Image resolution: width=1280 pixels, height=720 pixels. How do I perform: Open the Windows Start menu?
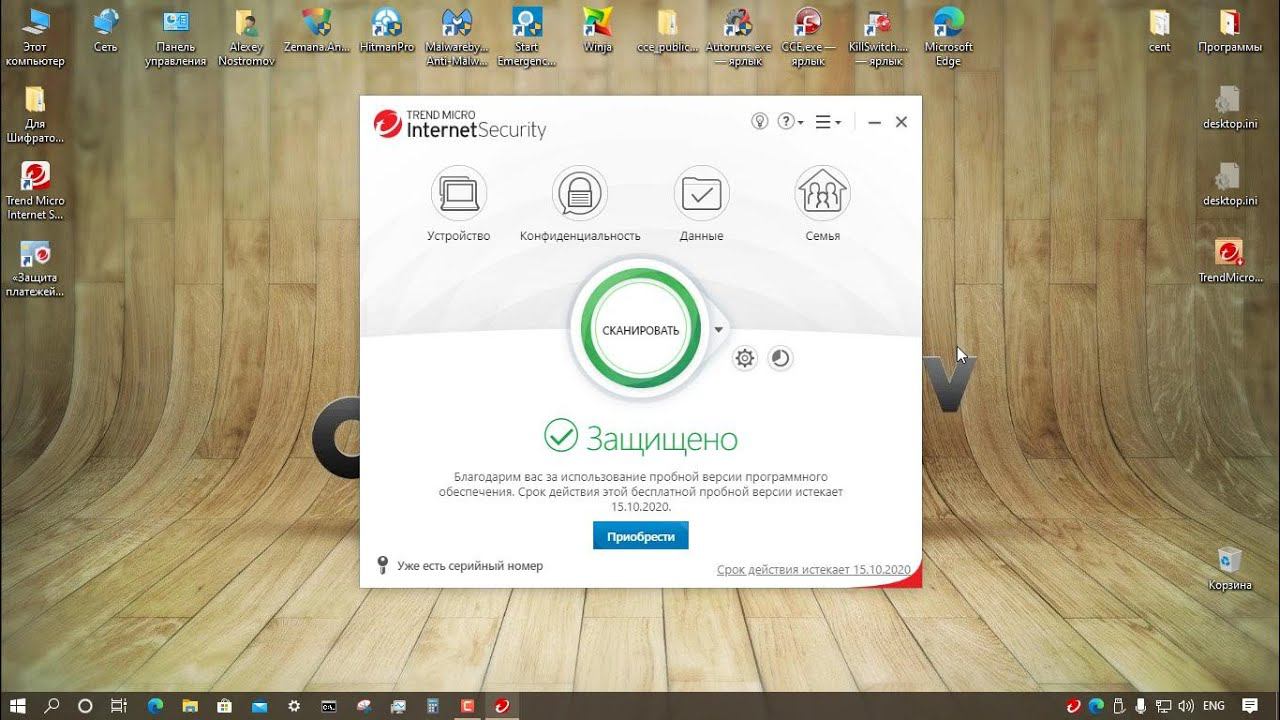point(18,706)
